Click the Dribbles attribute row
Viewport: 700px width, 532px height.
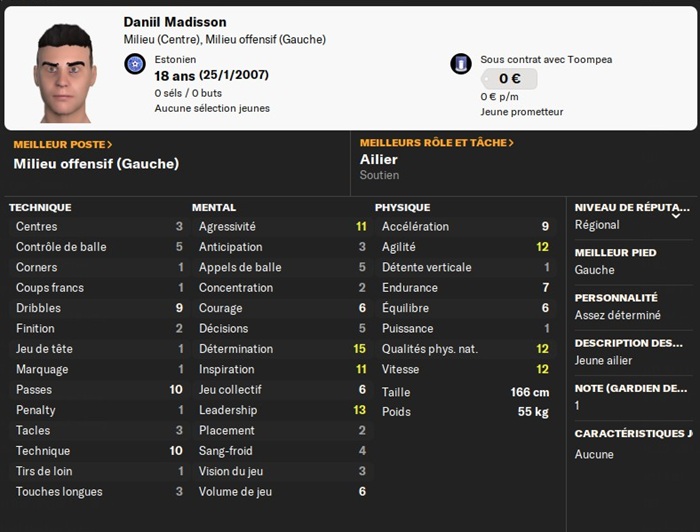pyautogui.click(x=99, y=308)
